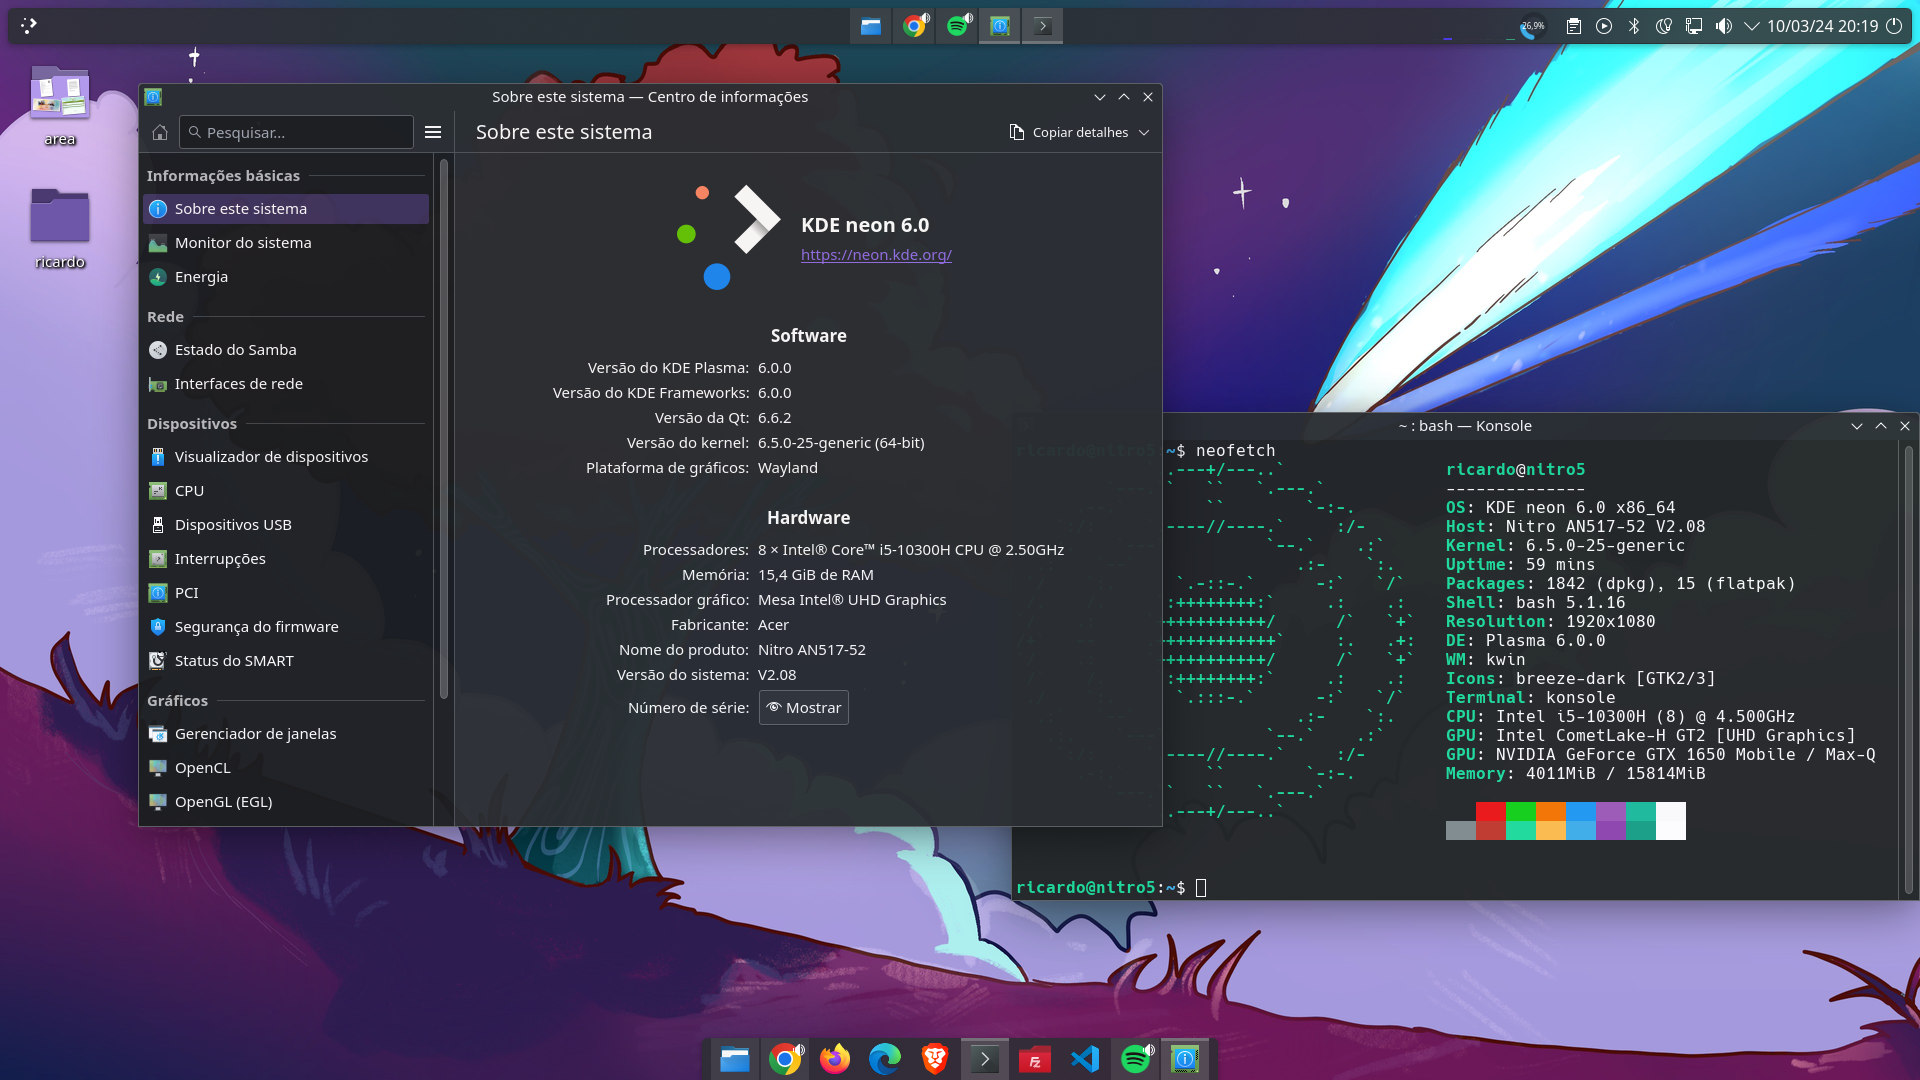This screenshot has width=1920, height=1080.
Task: Open the Info Center title bar window icon
Action: pos(153,97)
